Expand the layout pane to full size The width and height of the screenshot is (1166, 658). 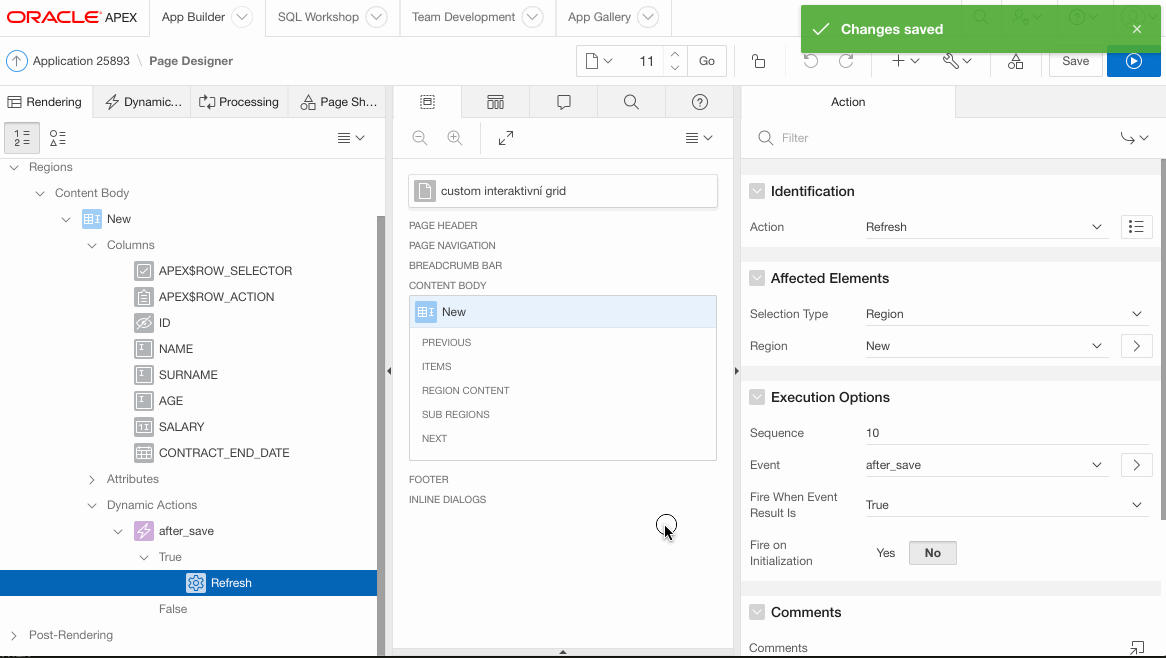coord(506,138)
